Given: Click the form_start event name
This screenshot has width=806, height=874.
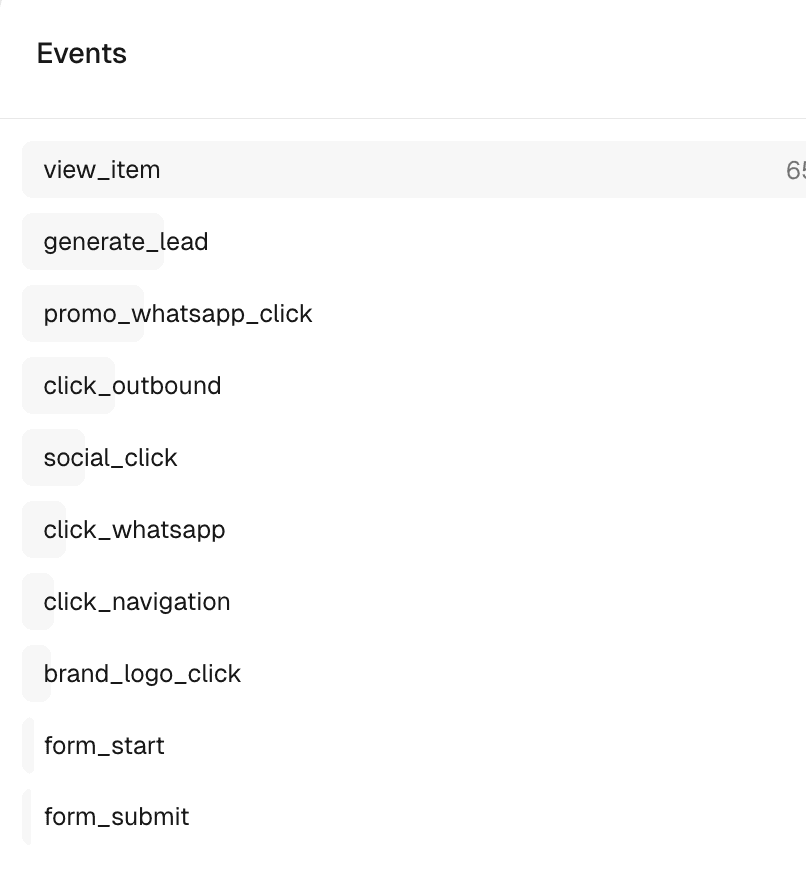Looking at the screenshot, I should click(x=104, y=745).
